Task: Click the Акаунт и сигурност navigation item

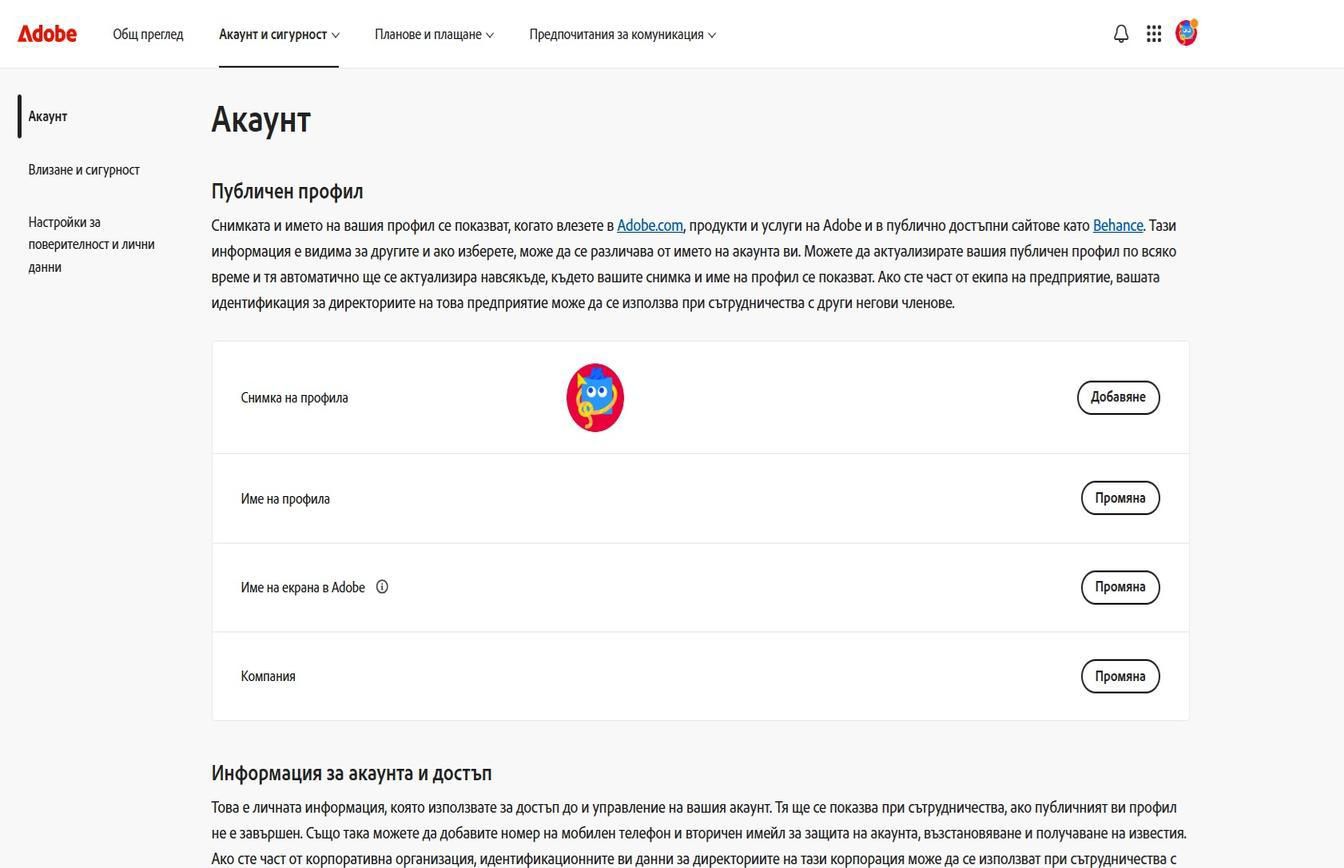Action: (x=272, y=34)
